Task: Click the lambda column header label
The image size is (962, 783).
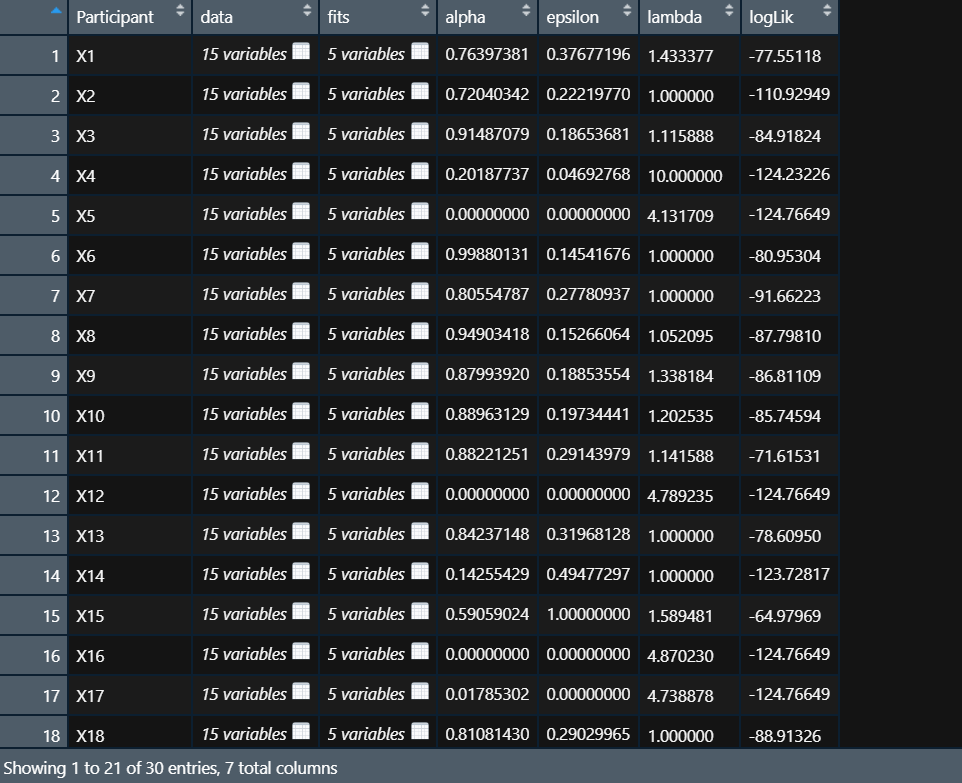Action: pyautogui.click(x=674, y=17)
